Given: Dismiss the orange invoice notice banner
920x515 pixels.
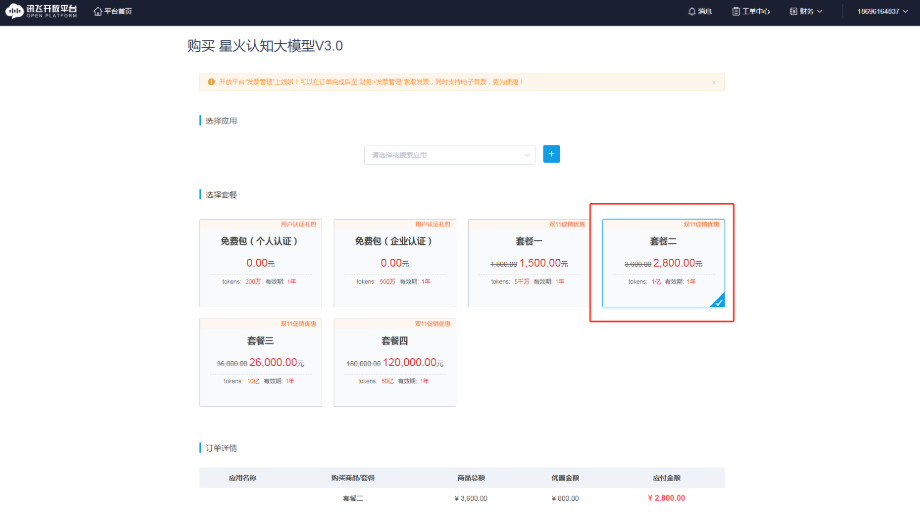Looking at the screenshot, I should tap(713, 82).
